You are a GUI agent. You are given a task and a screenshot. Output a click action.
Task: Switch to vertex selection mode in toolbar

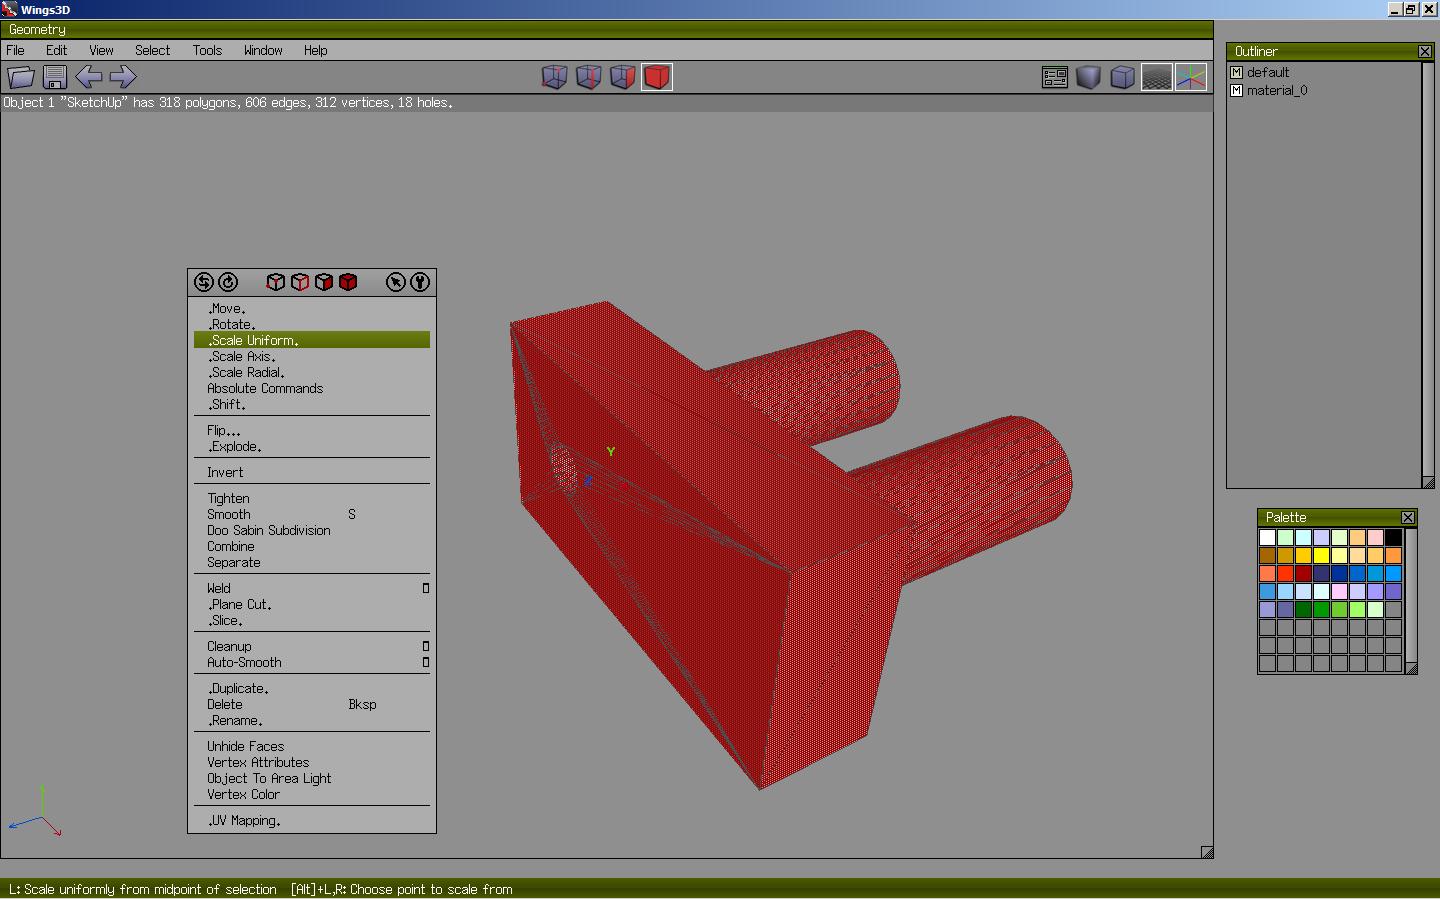(554, 77)
